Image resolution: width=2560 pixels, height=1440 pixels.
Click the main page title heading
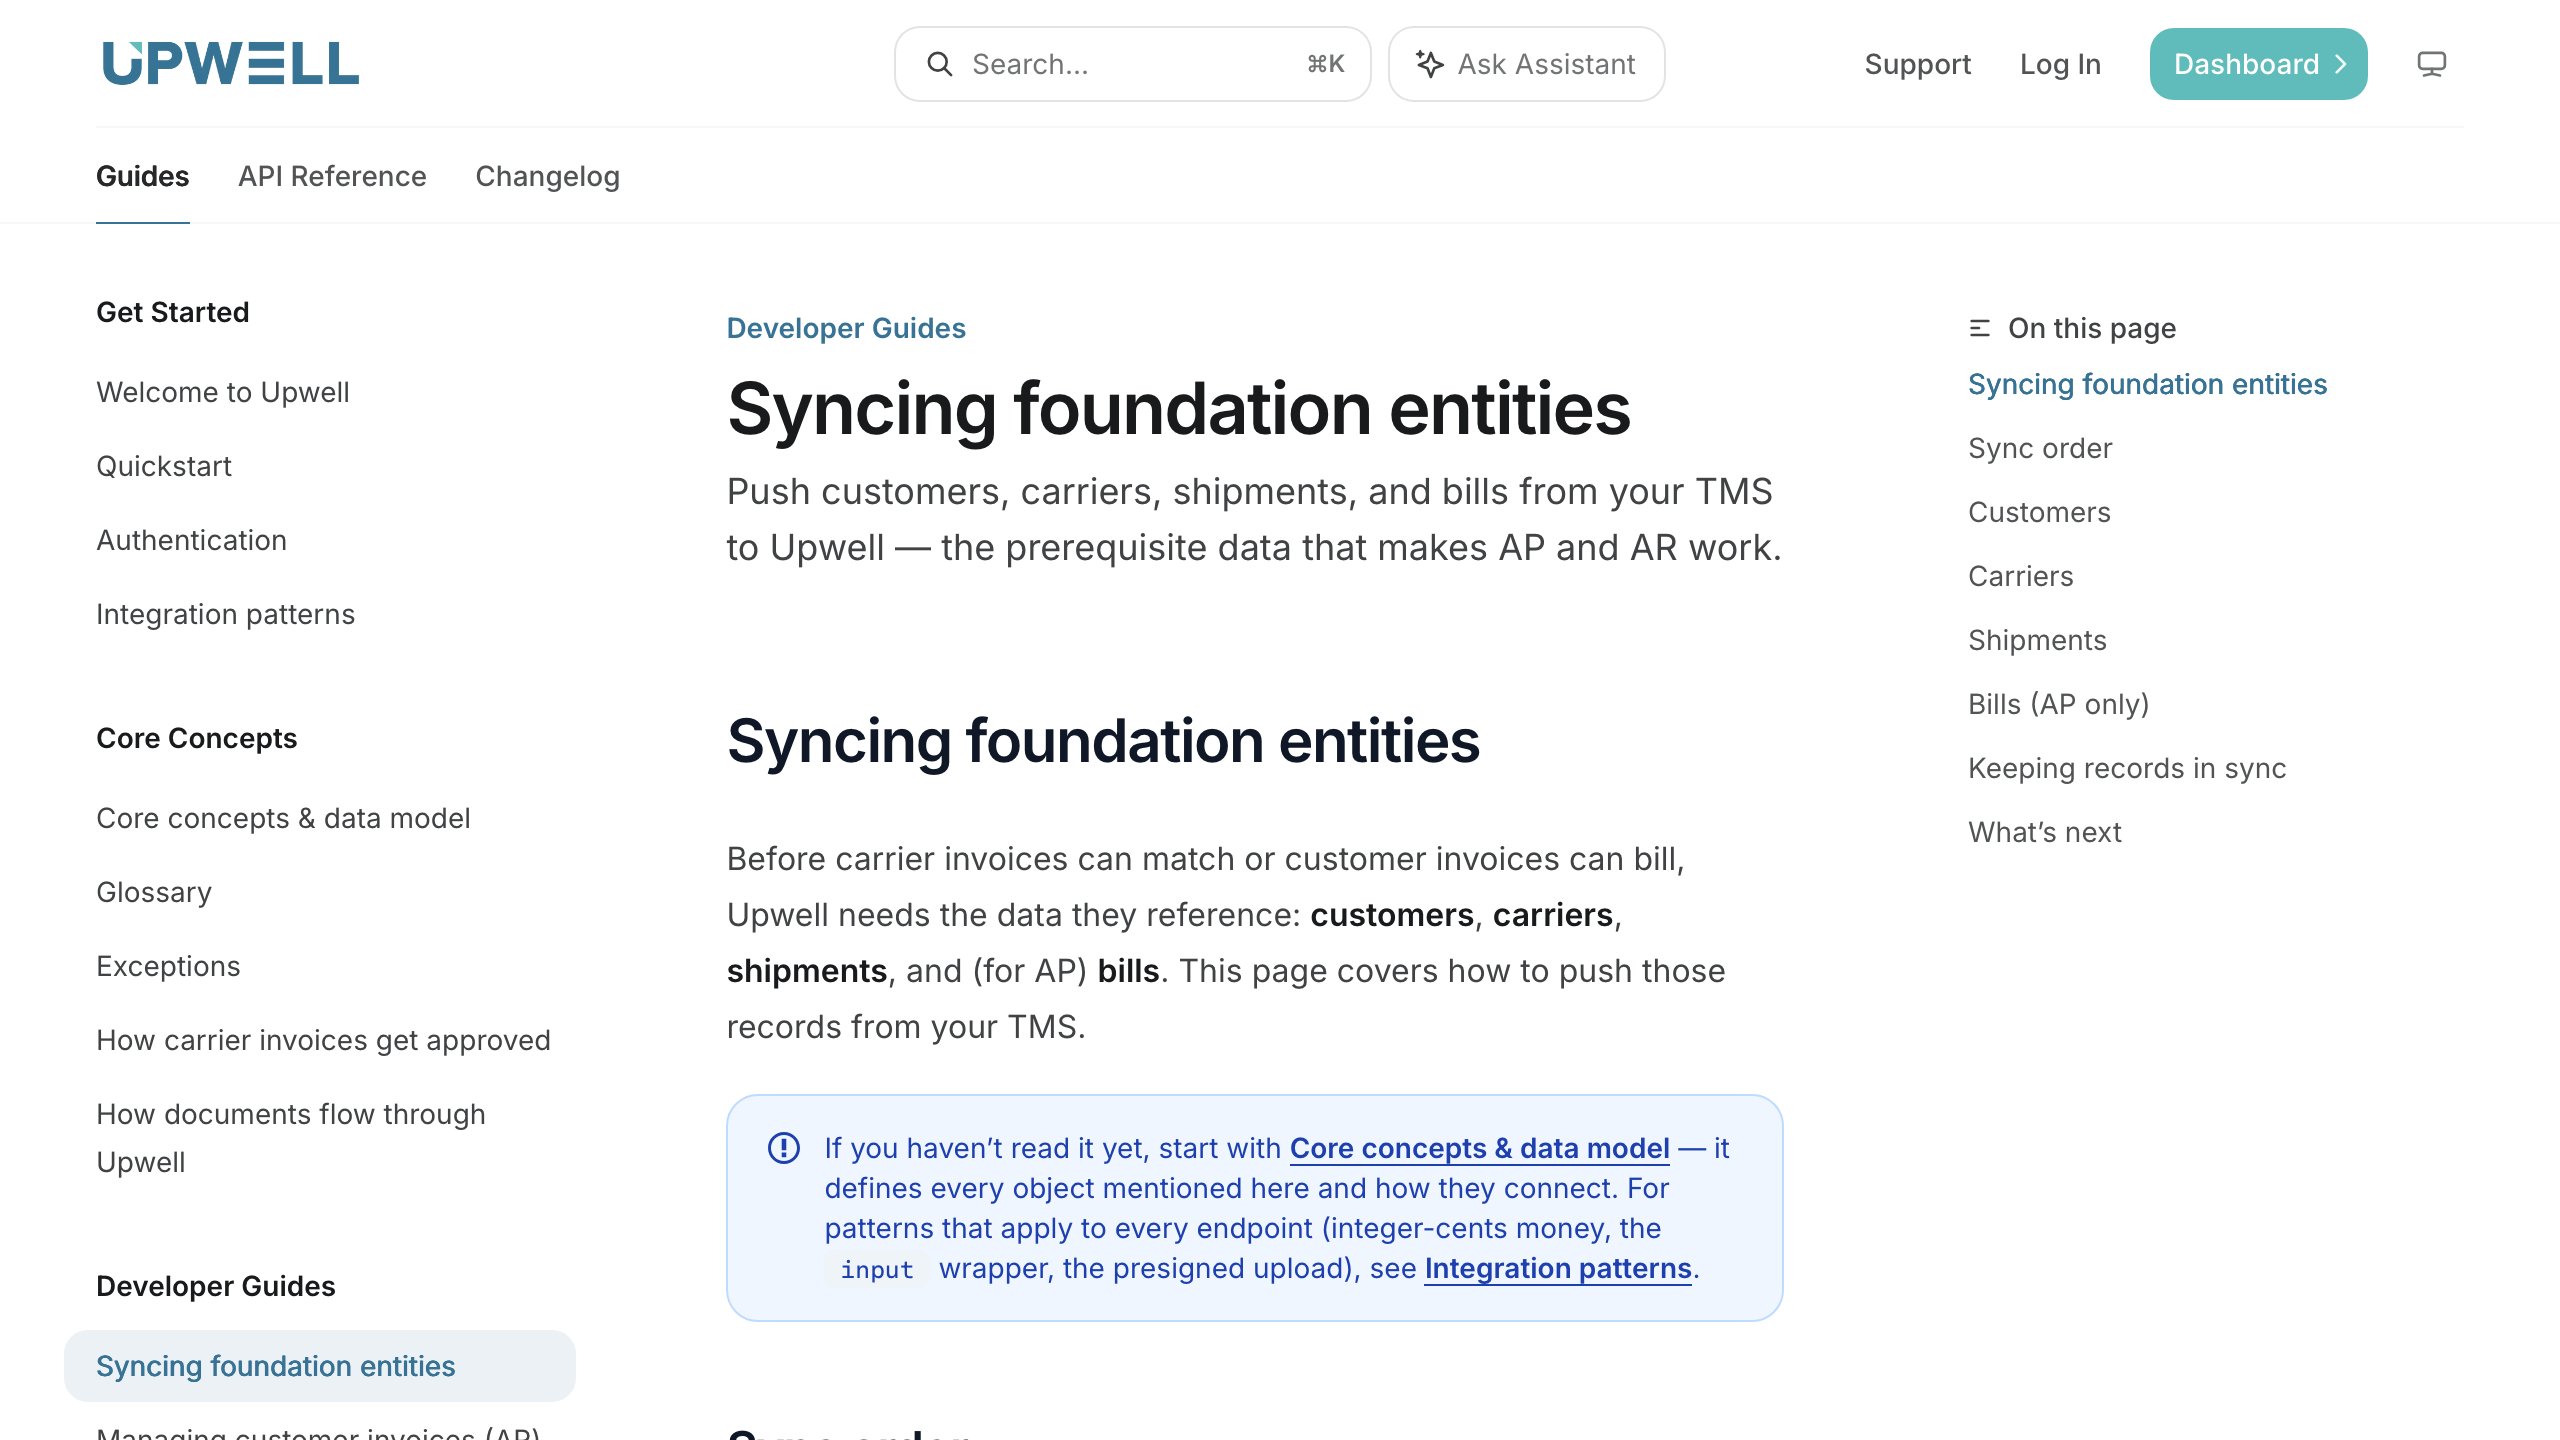pyautogui.click(x=1178, y=409)
